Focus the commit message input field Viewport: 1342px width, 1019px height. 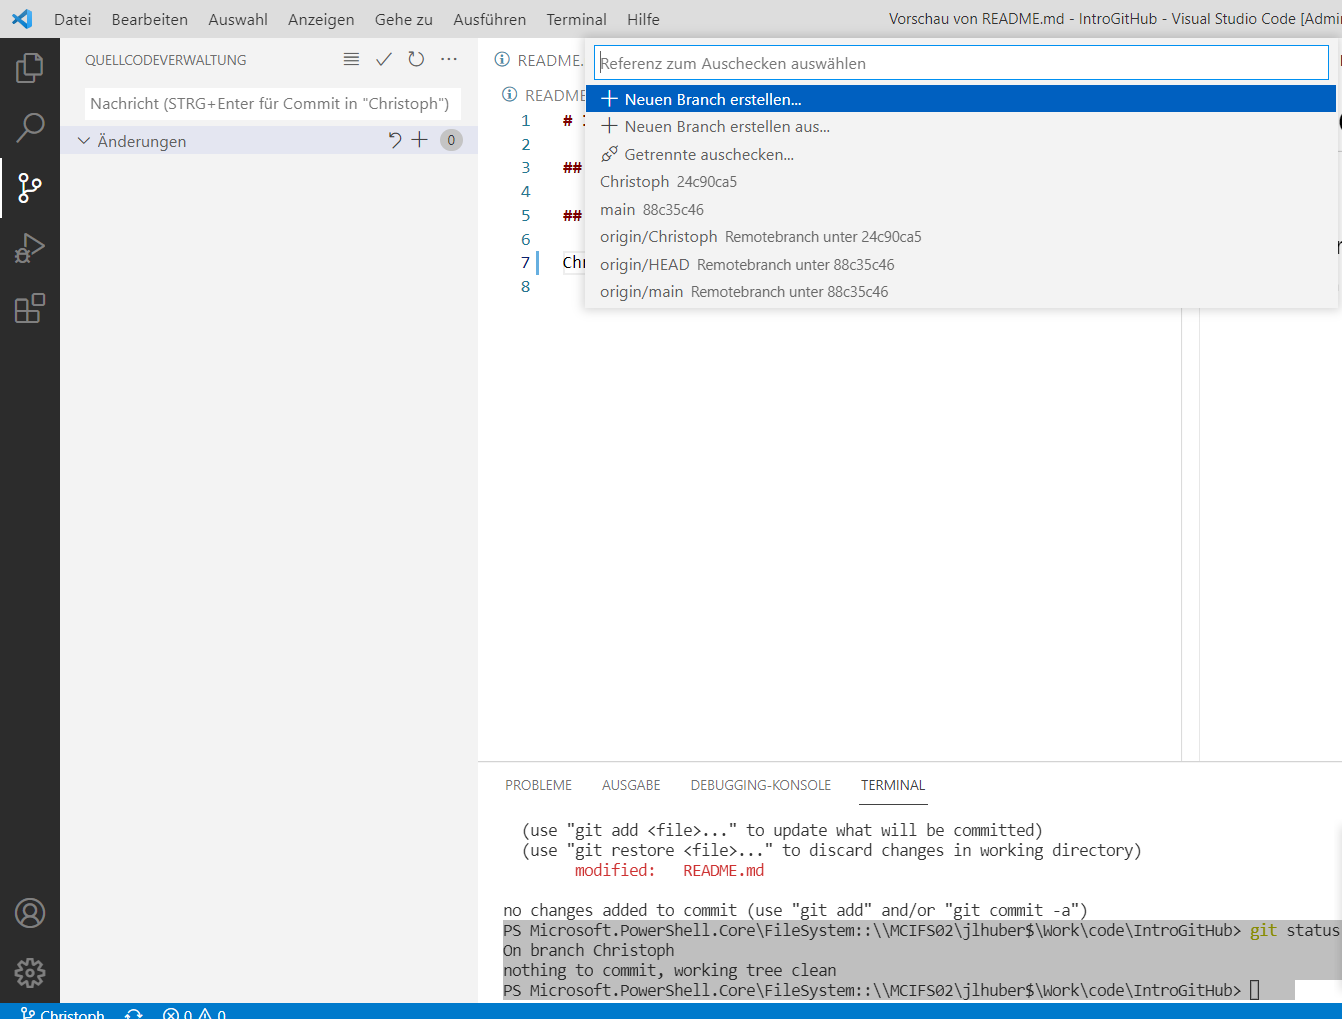pos(273,103)
